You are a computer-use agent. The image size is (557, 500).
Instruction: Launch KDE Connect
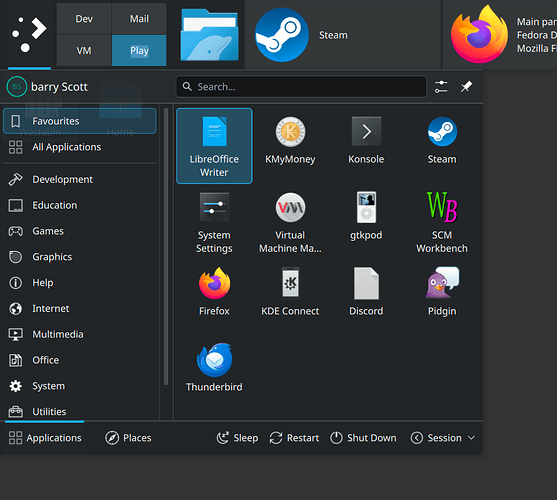[x=290, y=292]
